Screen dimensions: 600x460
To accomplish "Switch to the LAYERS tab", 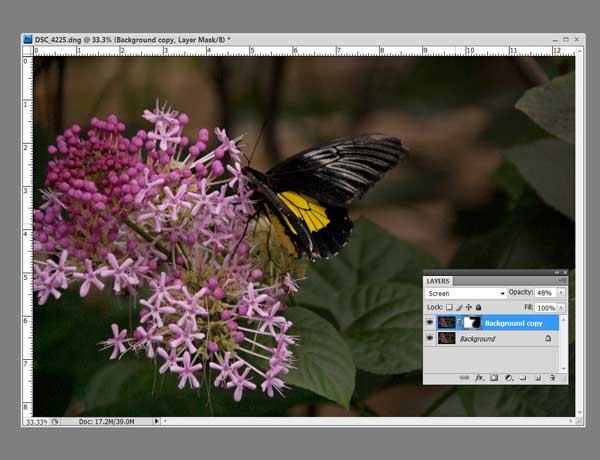I will tap(438, 281).
